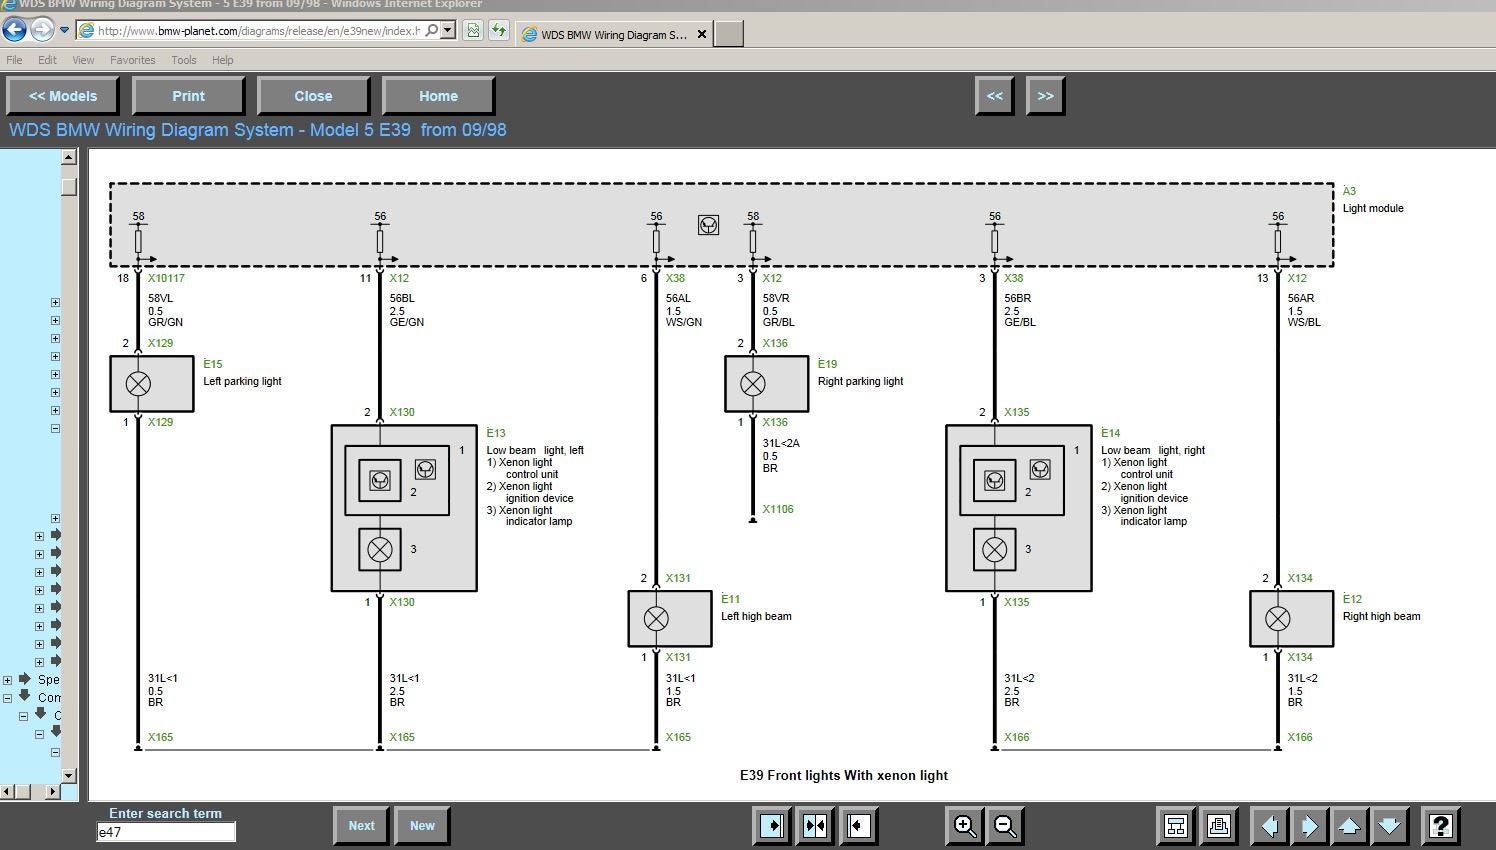Click the browser address bar URL
This screenshot has width=1496, height=850.
(x=258, y=30)
